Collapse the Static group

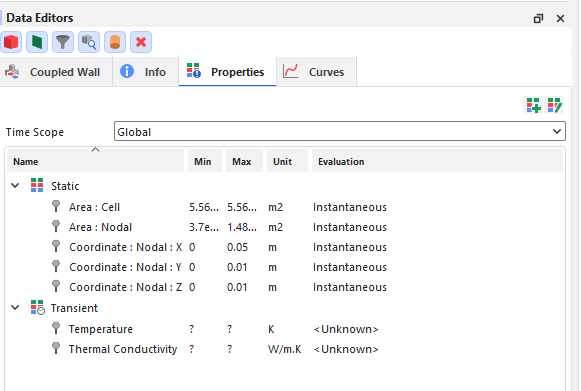click(x=15, y=185)
